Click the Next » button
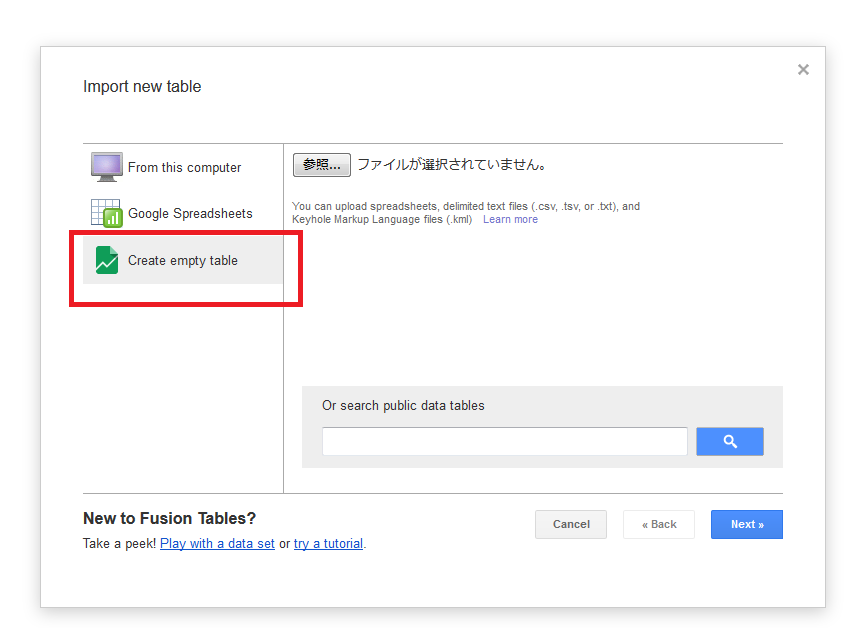The height and width of the screenshot is (628, 856). coord(747,524)
